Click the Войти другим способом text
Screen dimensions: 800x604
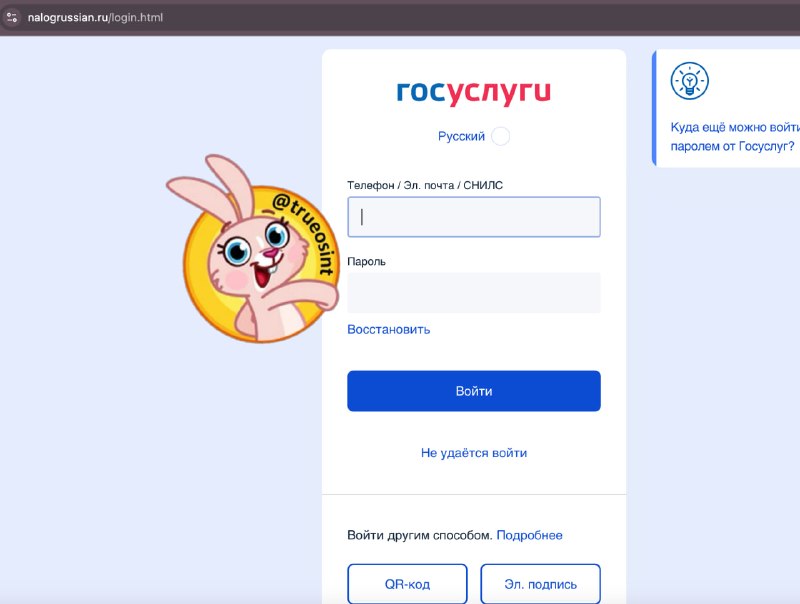click(x=419, y=535)
